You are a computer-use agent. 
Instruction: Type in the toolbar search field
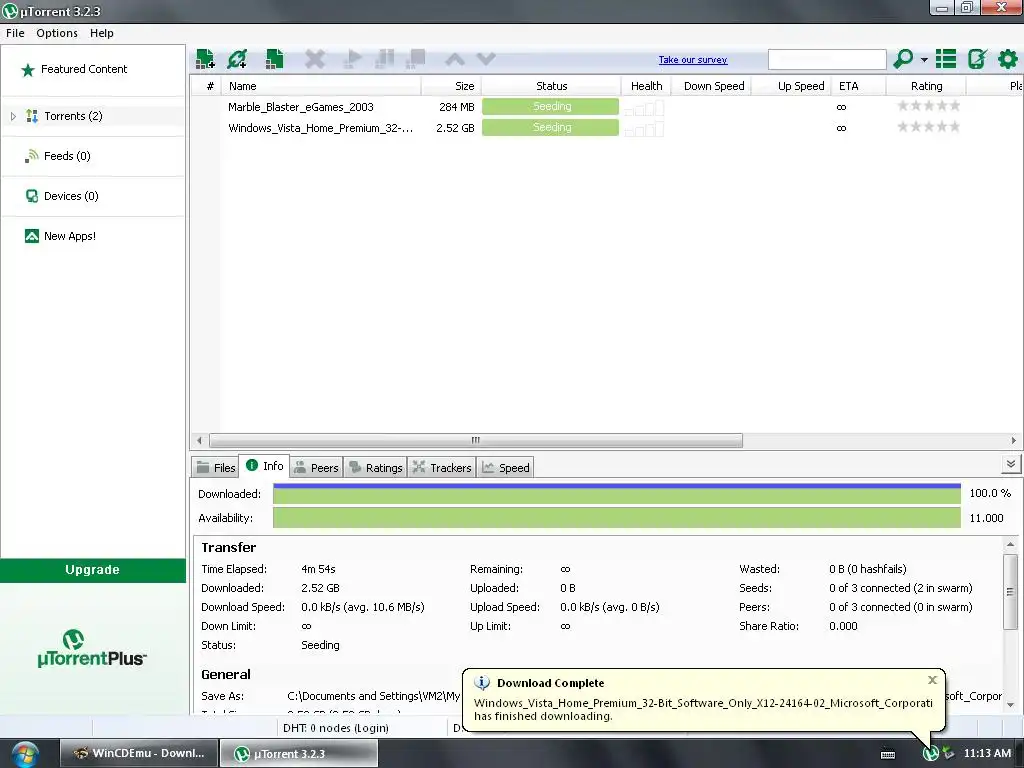click(827, 59)
